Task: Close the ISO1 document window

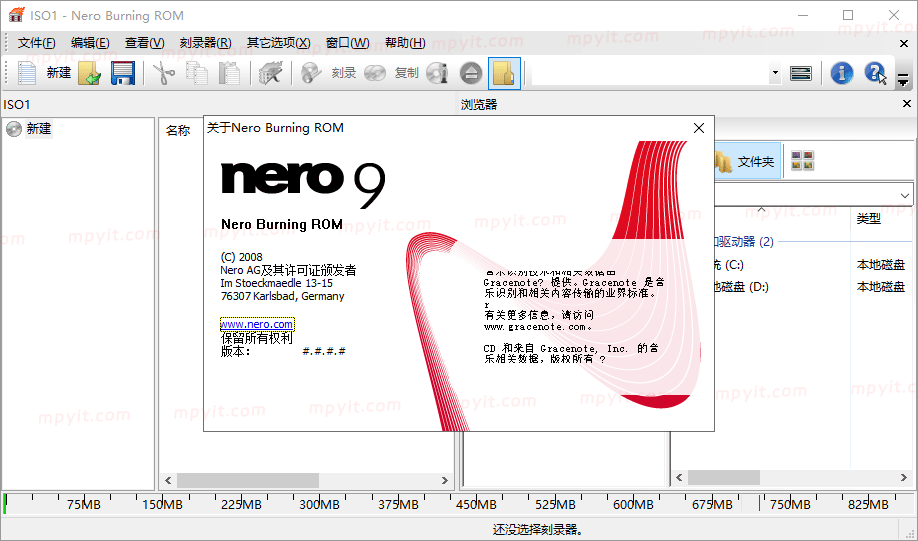Action: point(903,43)
